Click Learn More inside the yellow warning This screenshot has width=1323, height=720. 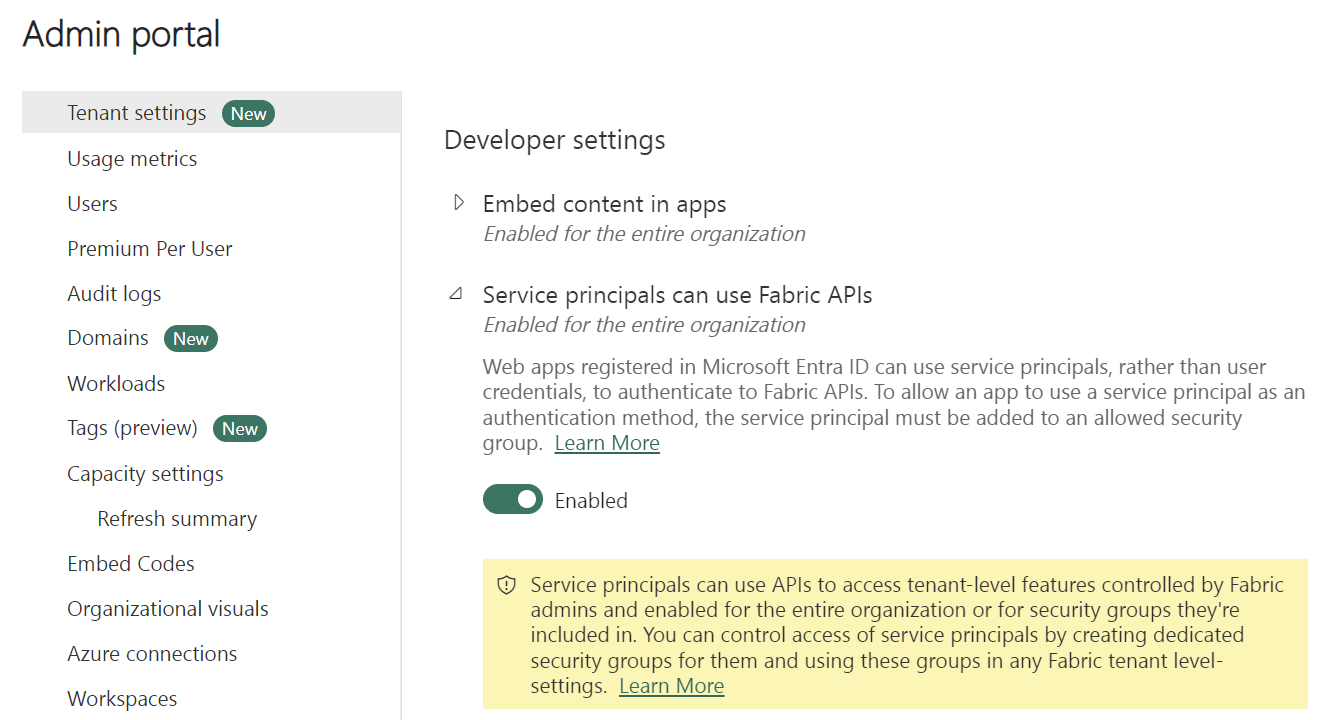671,685
